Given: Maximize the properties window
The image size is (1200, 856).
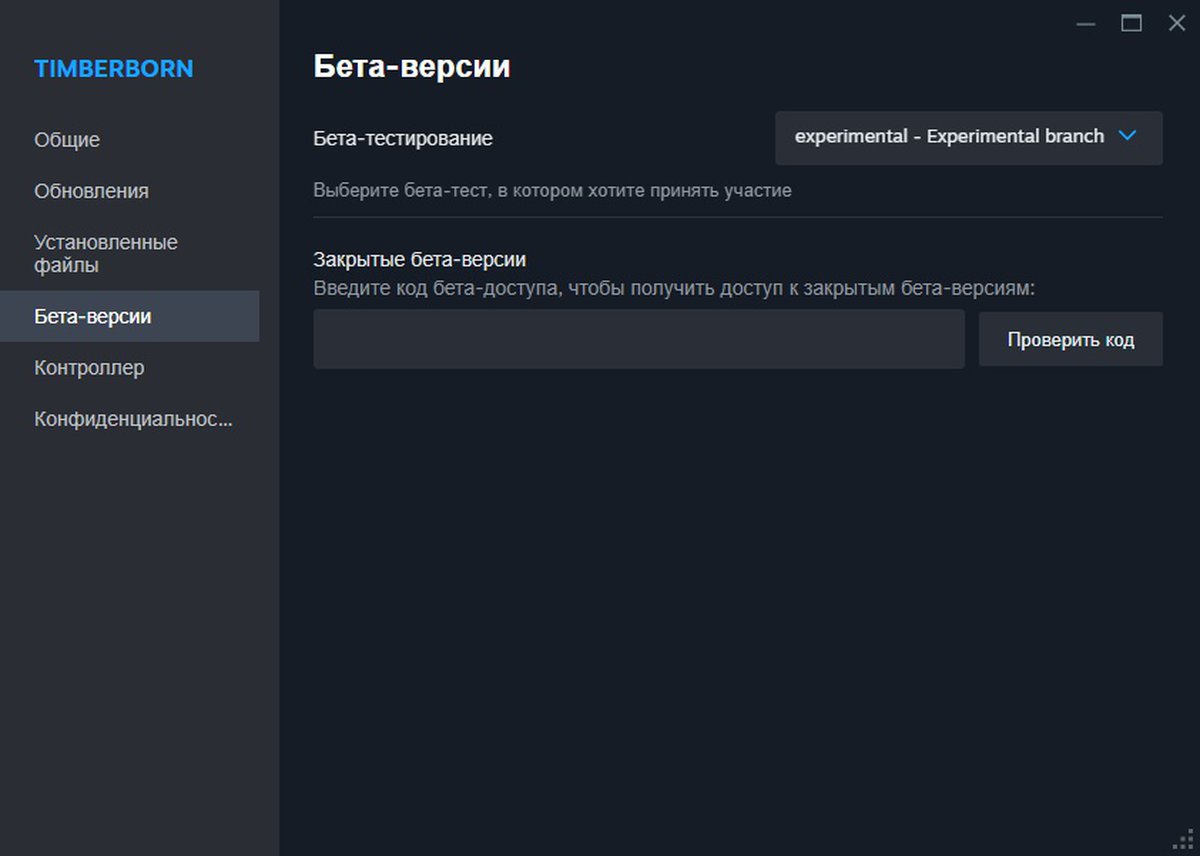Looking at the screenshot, I should (x=1131, y=24).
